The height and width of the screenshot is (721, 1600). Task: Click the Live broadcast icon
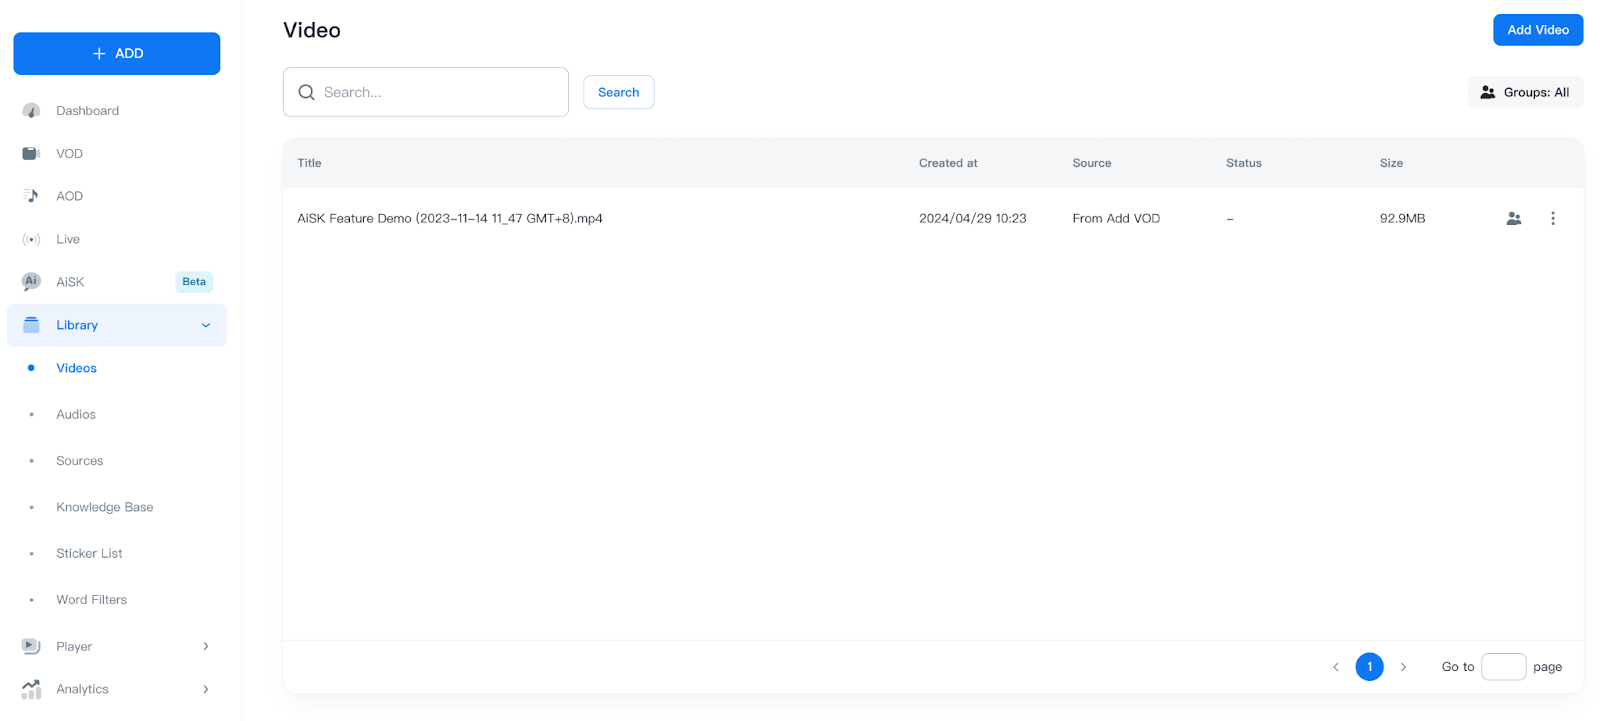pos(31,239)
